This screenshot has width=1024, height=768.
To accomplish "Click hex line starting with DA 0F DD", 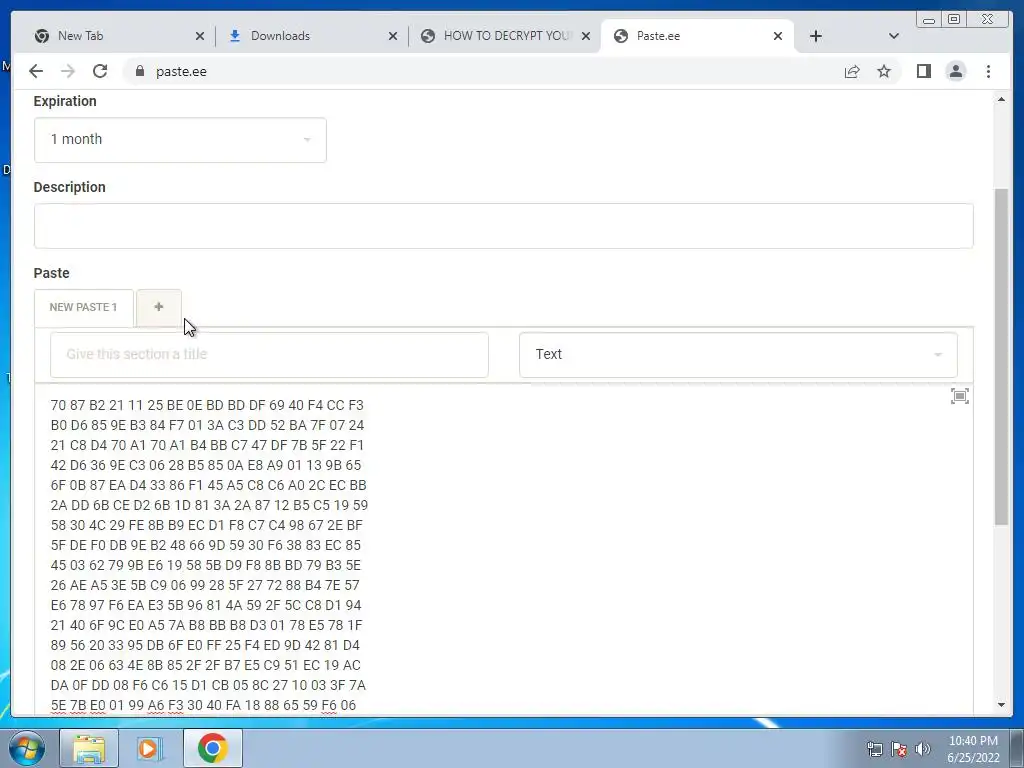I will point(208,686).
